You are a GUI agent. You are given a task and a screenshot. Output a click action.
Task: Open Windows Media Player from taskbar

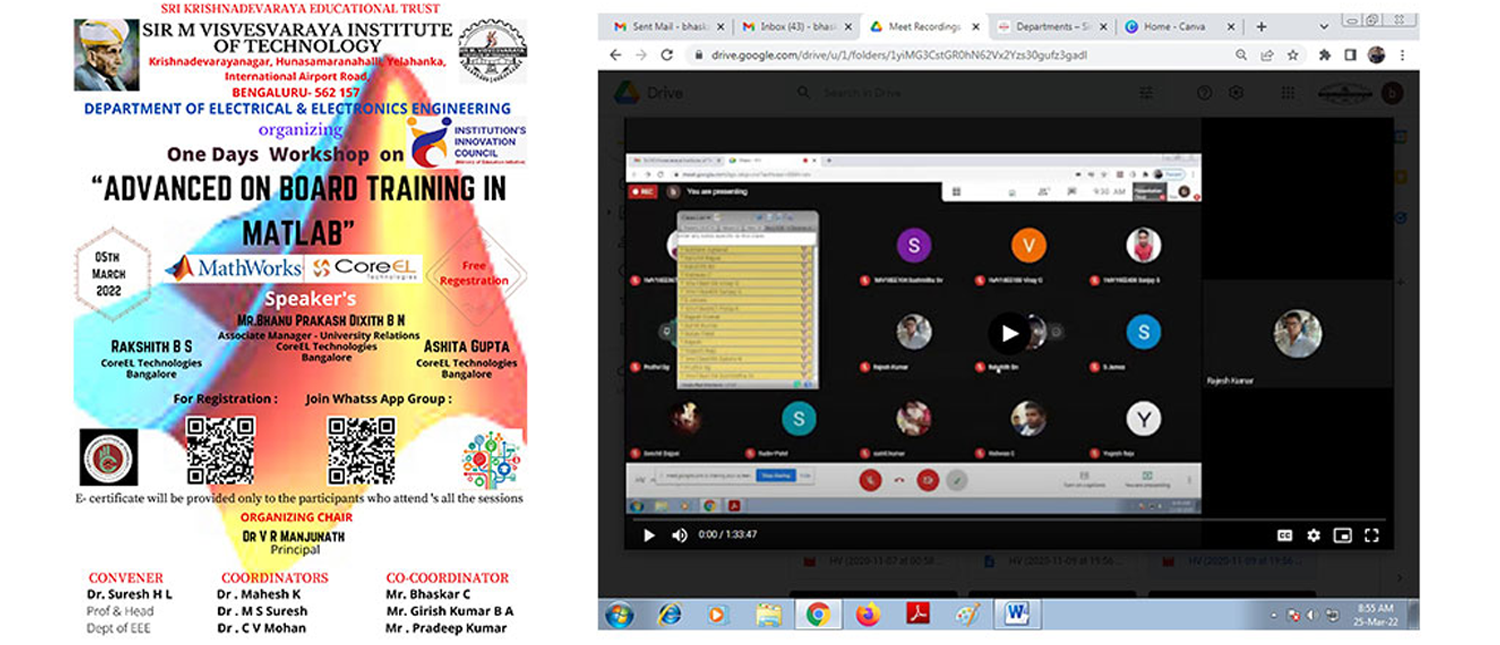[x=717, y=614]
